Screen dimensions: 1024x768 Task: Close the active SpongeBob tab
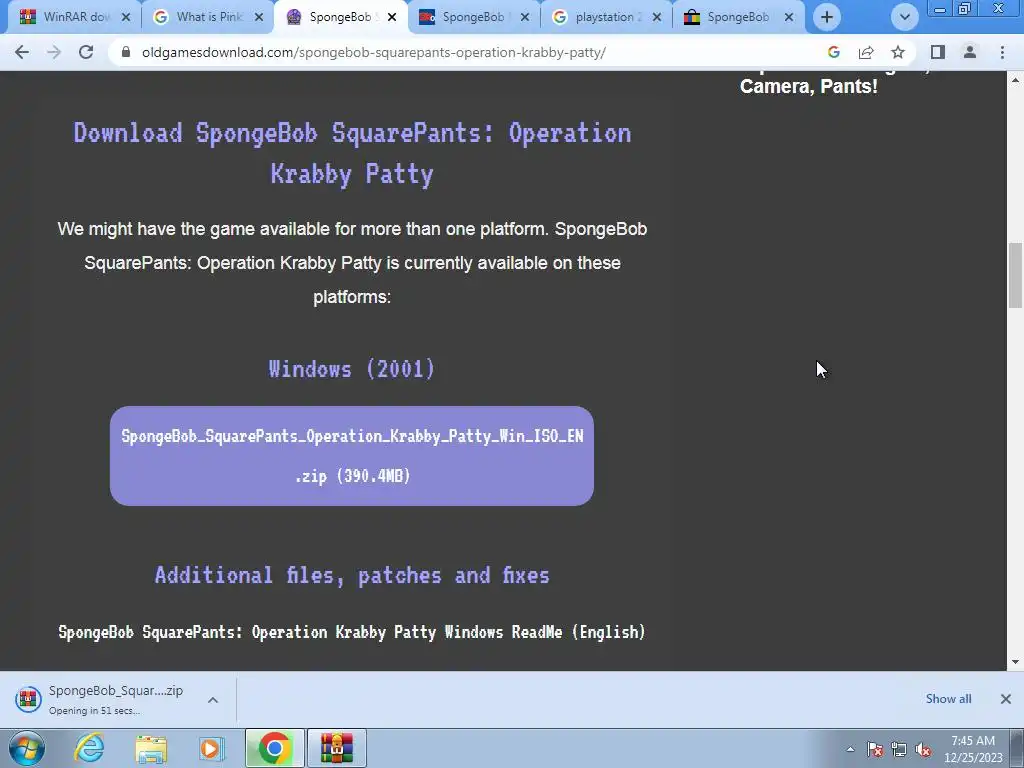tap(392, 17)
